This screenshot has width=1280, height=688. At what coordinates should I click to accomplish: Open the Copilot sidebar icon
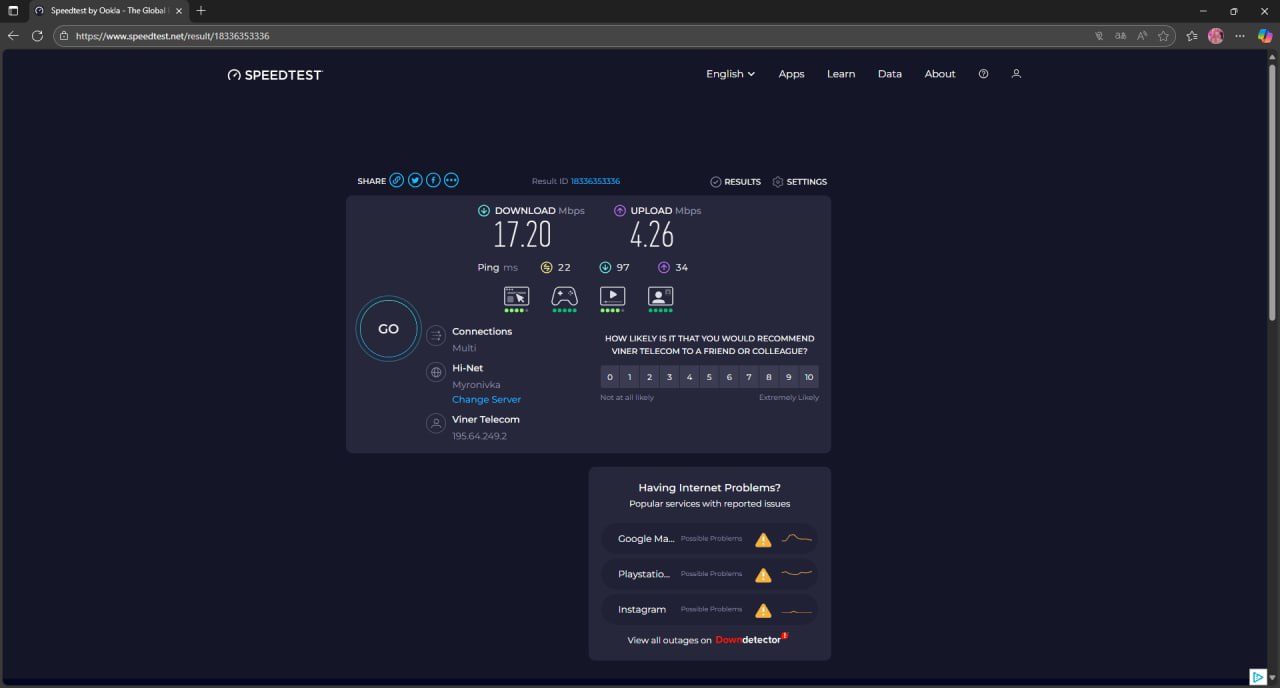tap(1266, 36)
